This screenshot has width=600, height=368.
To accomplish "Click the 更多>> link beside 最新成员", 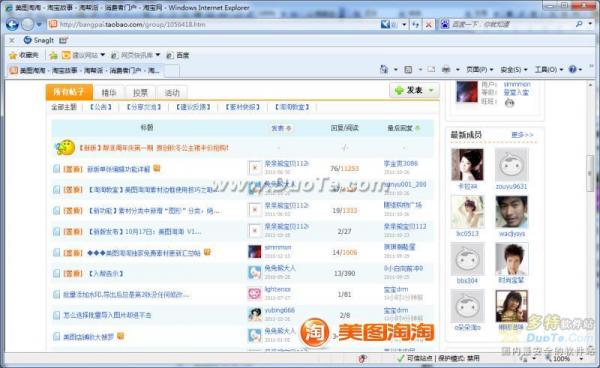I will pyautogui.click(x=522, y=135).
